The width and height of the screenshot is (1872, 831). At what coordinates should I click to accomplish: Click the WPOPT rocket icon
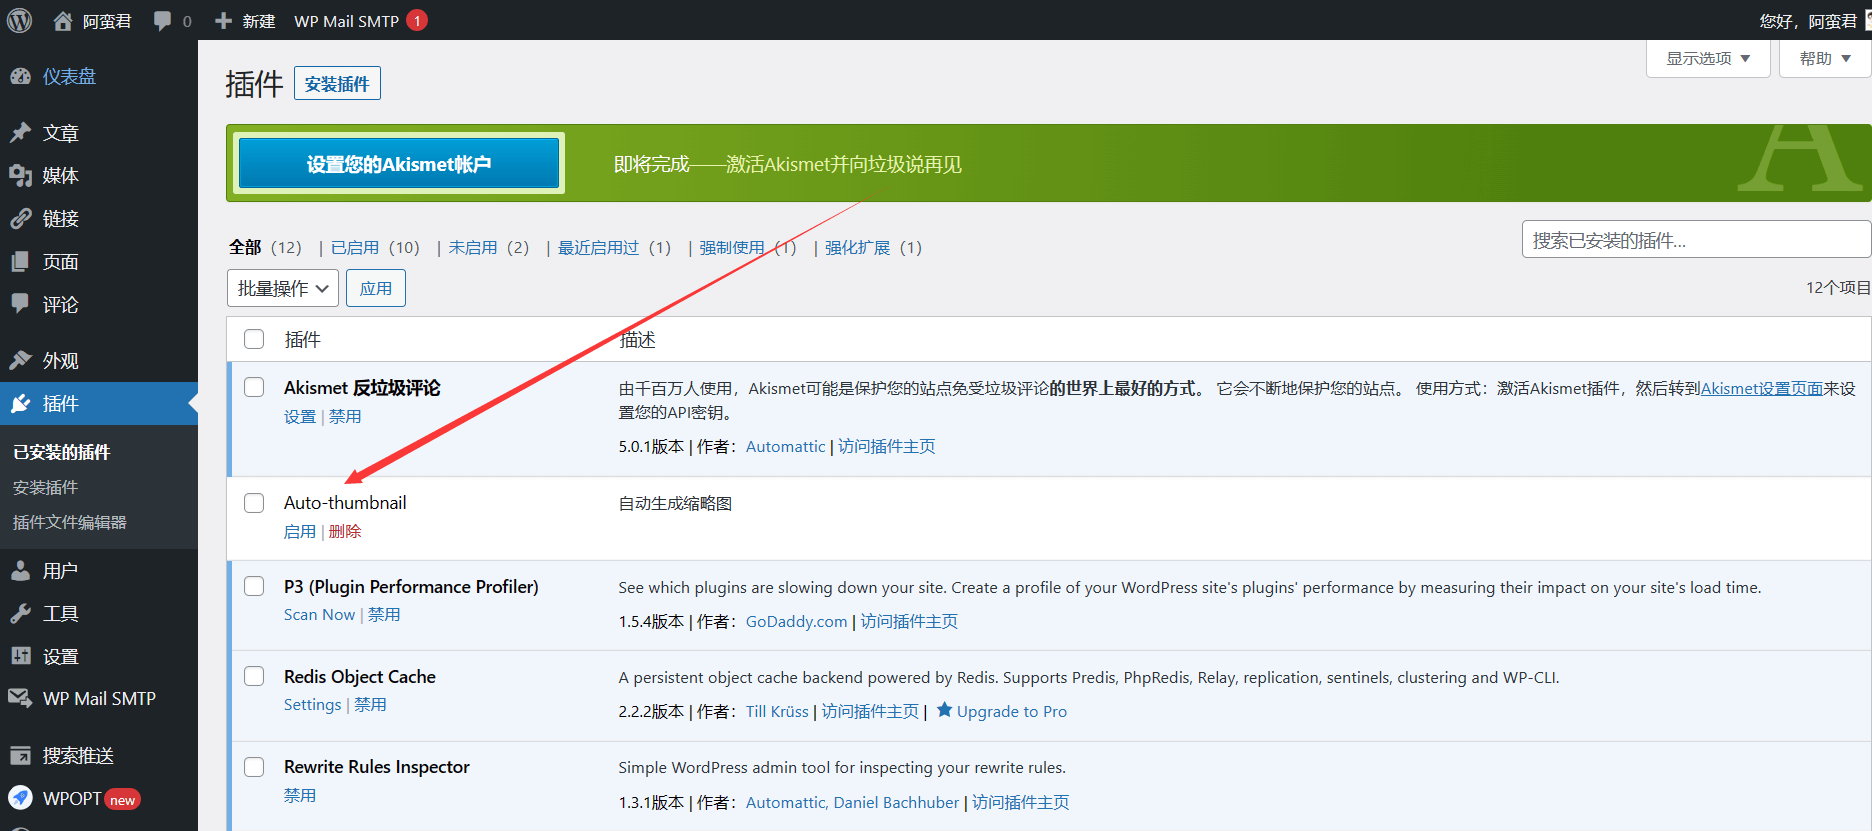click(x=20, y=798)
